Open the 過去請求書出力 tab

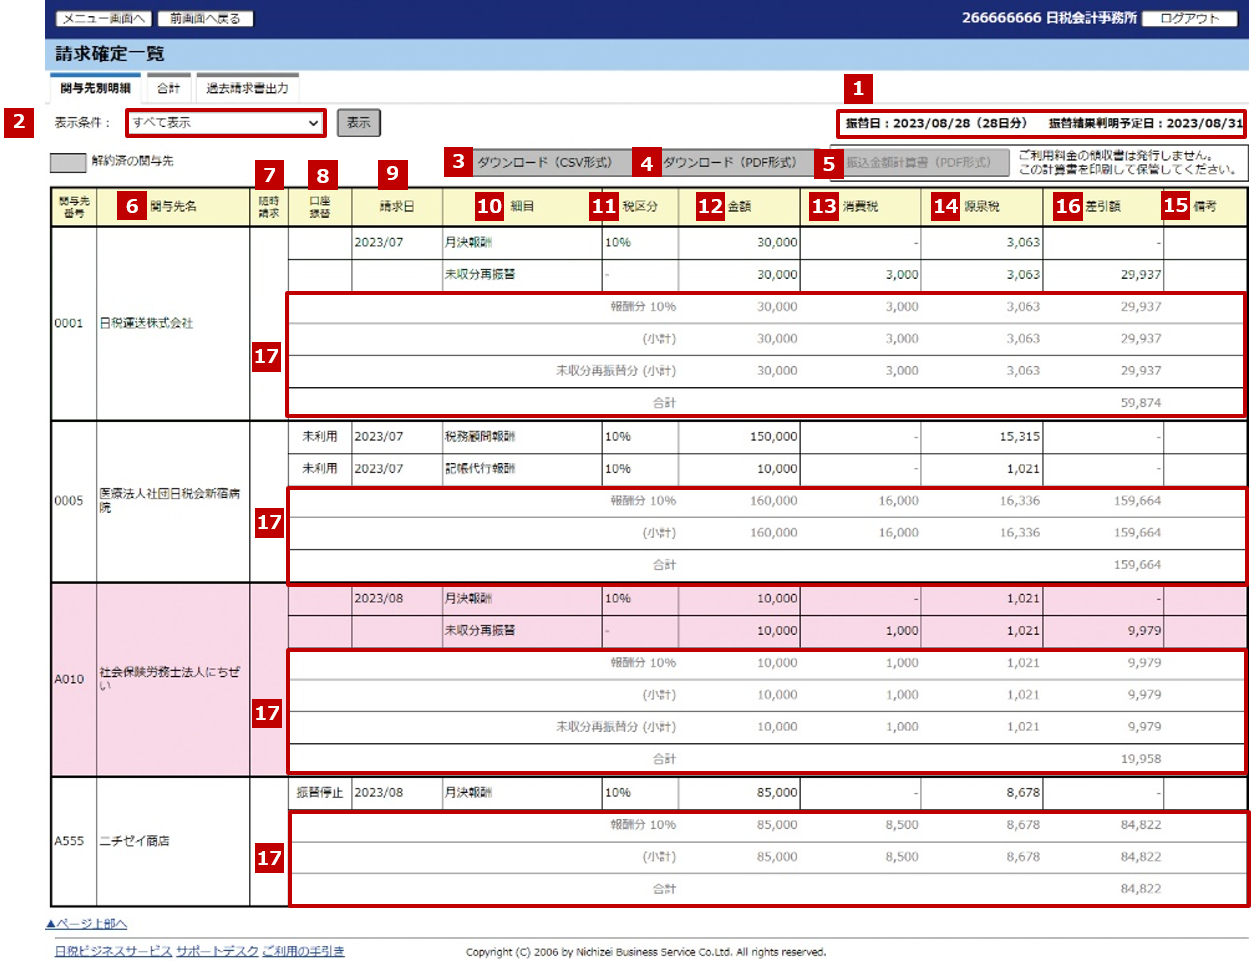pyautogui.click(x=247, y=89)
